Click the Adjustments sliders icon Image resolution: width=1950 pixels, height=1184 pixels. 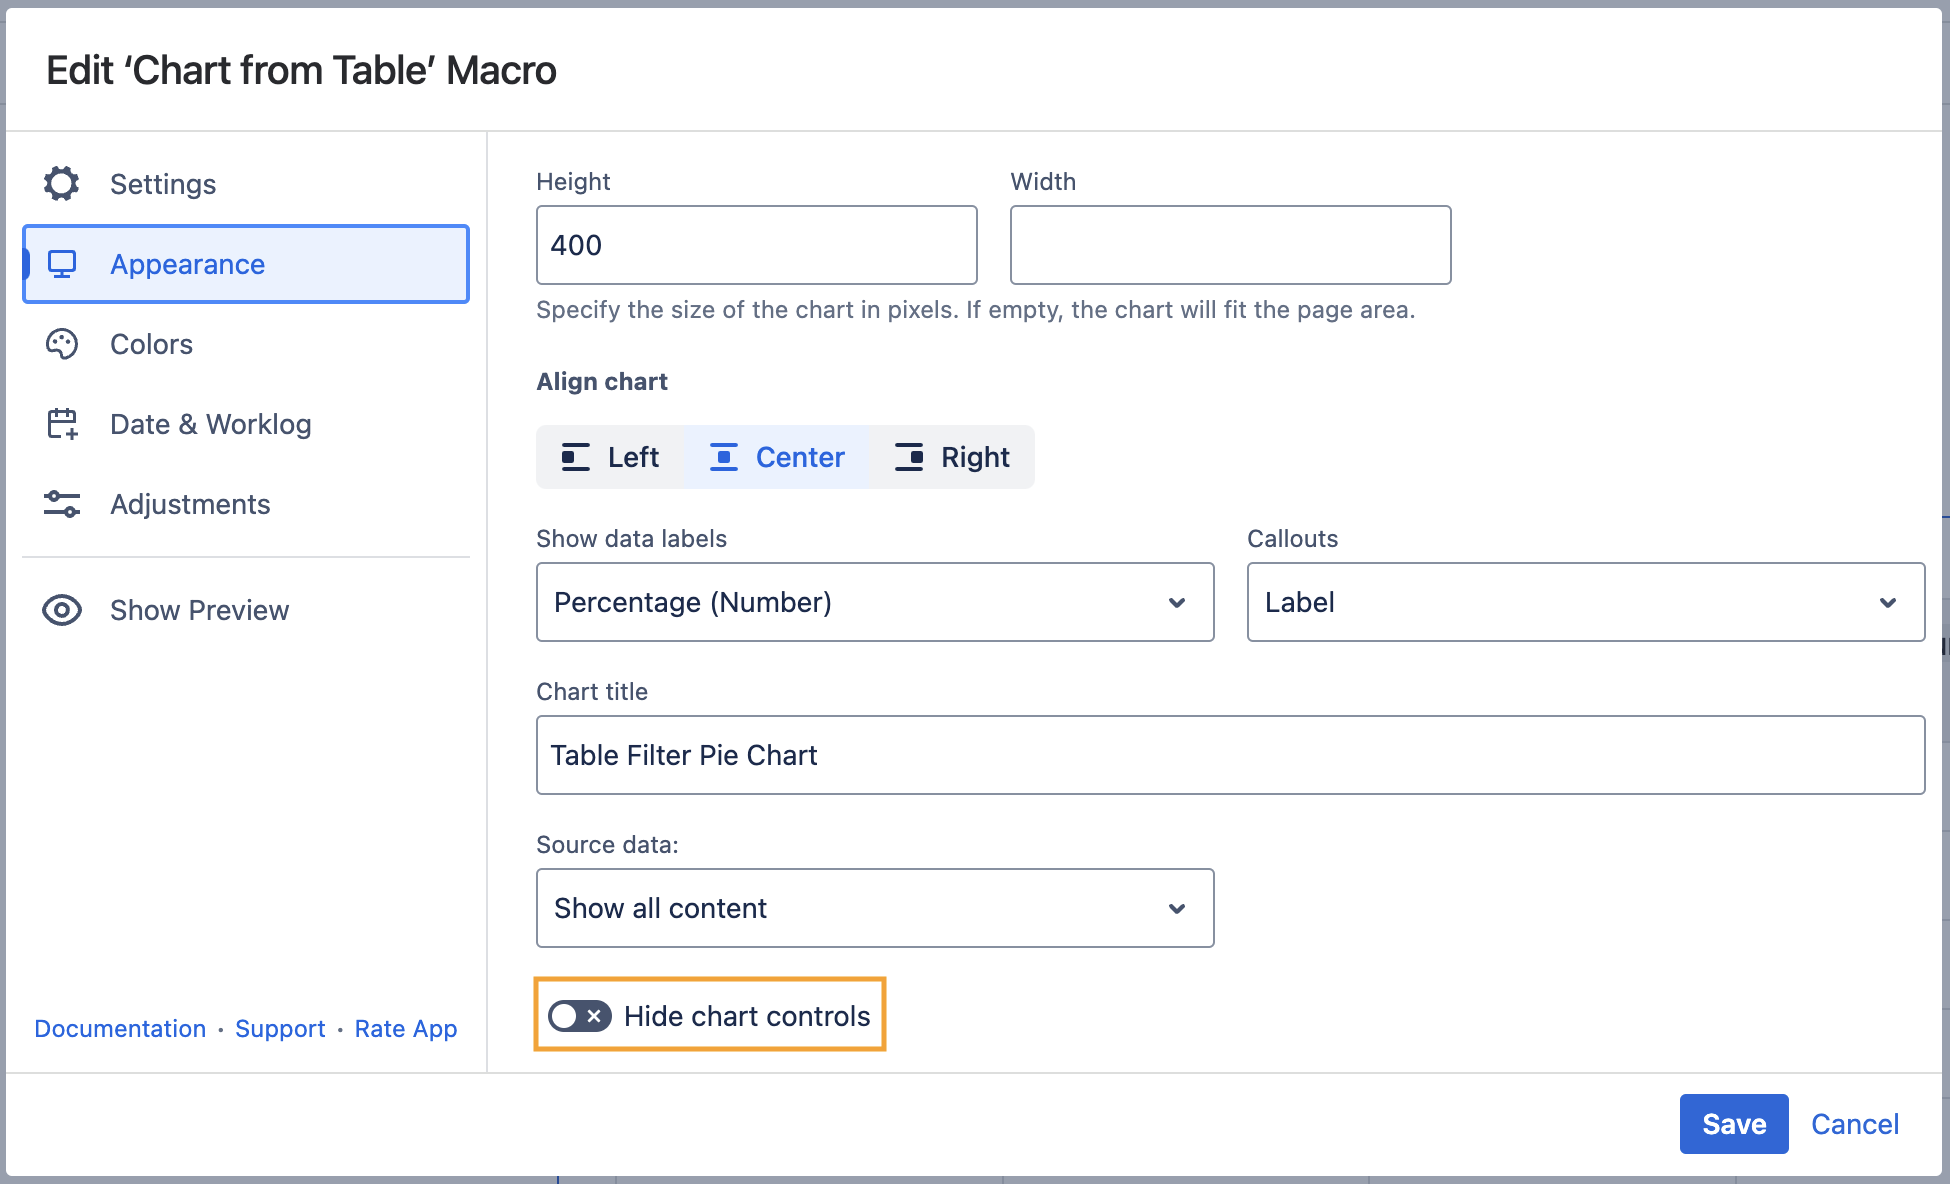point(62,504)
